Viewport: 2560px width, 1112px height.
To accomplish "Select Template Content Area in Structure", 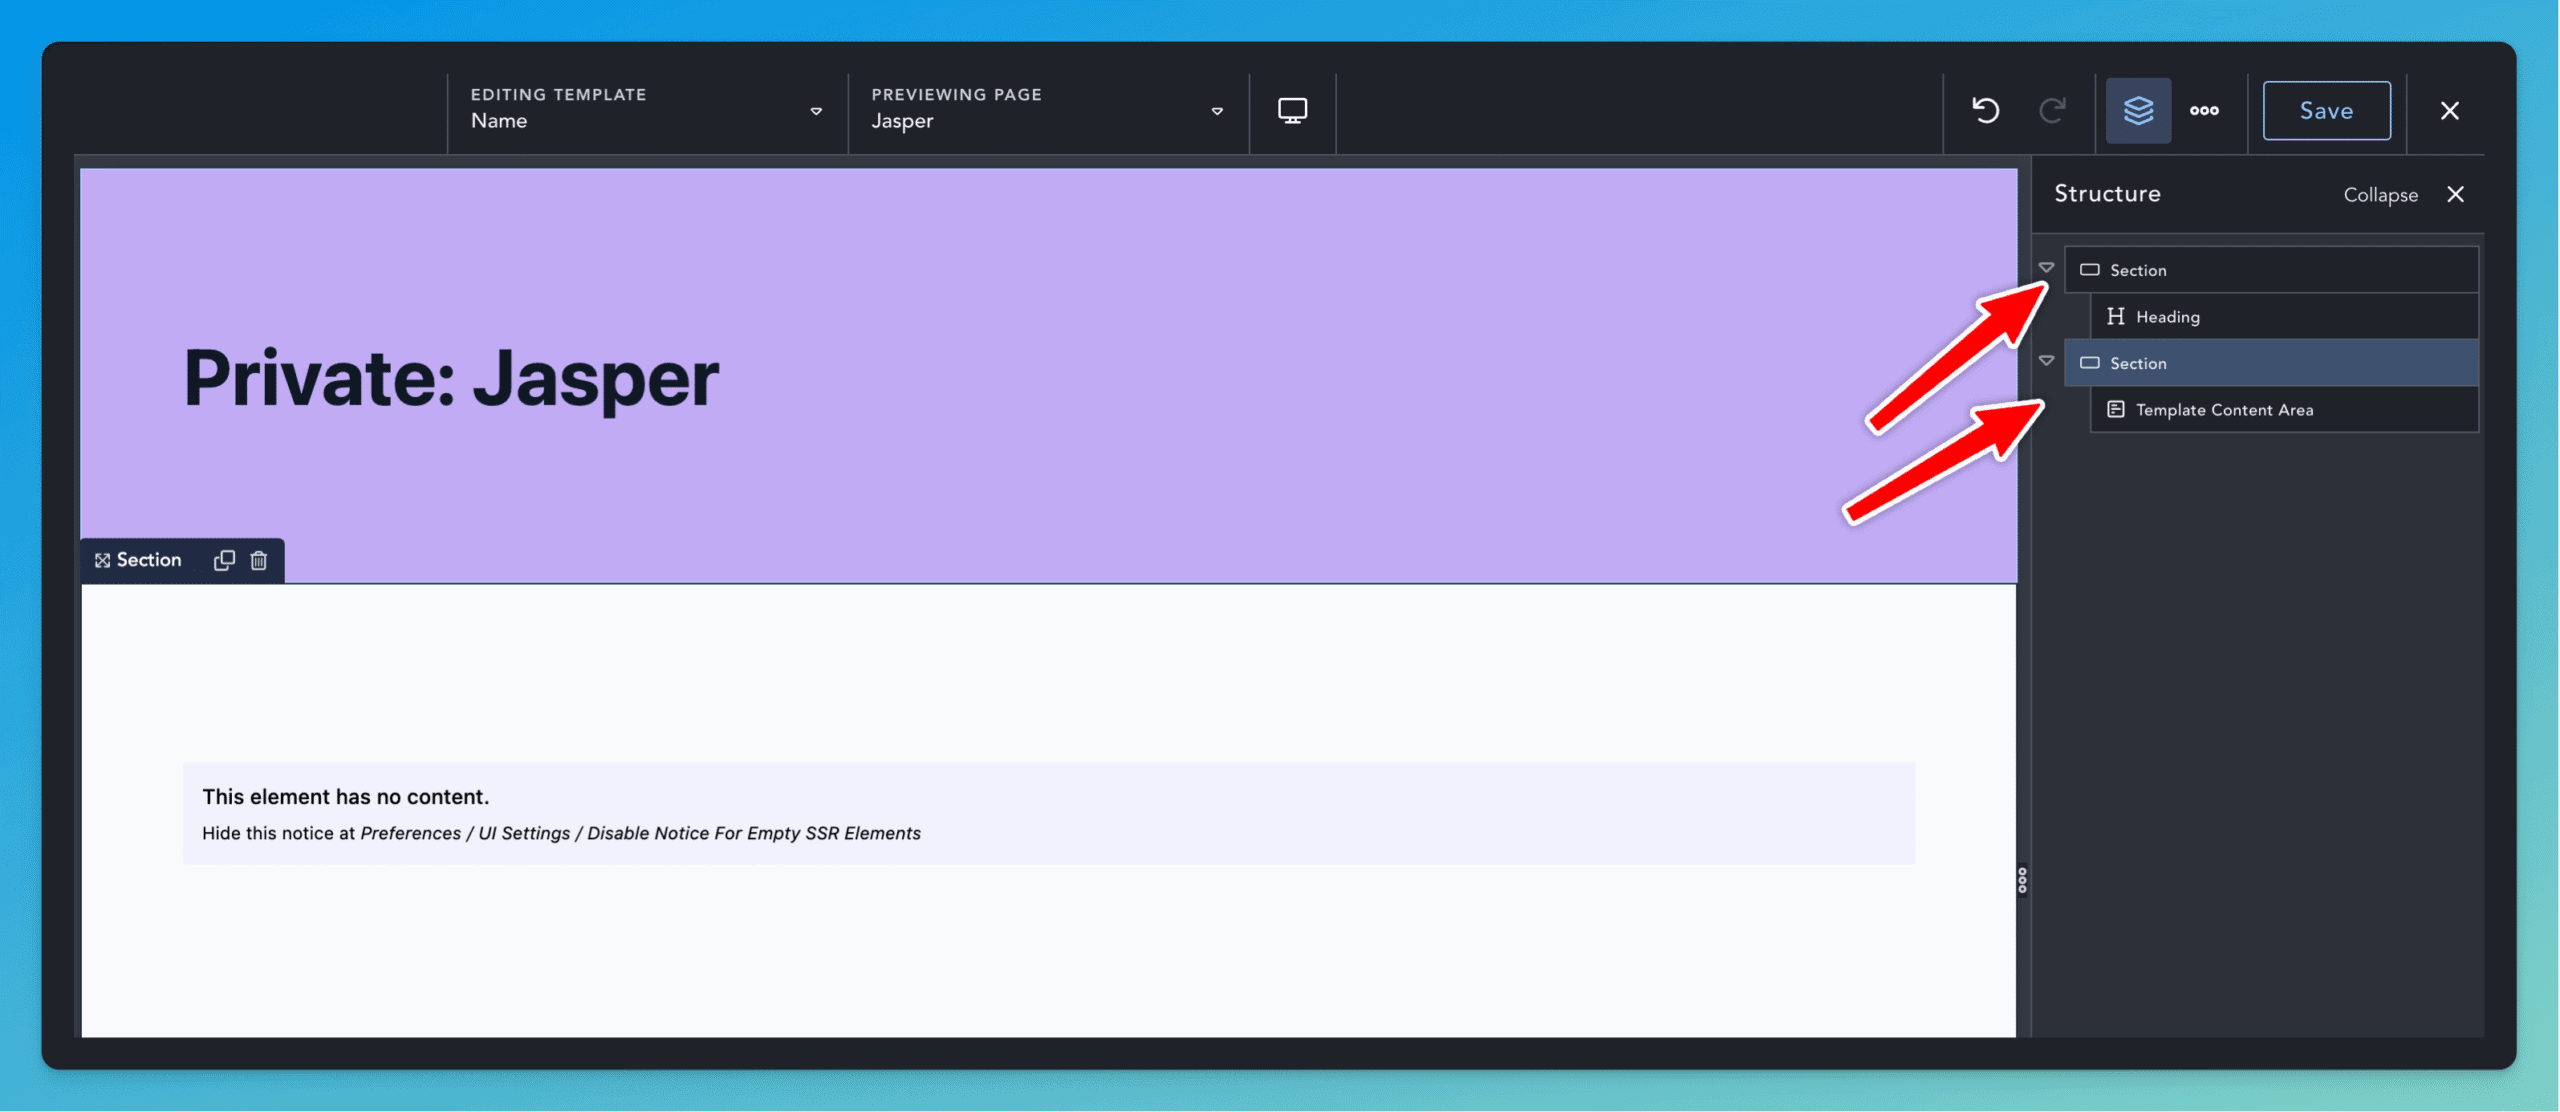I will (2224, 410).
